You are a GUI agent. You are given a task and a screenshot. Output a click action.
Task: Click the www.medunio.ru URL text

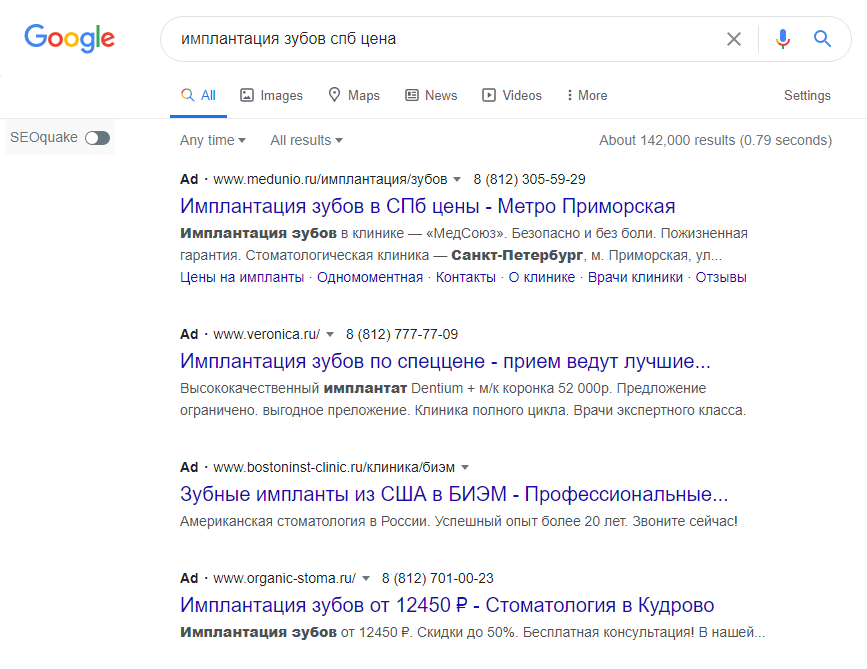point(330,179)
